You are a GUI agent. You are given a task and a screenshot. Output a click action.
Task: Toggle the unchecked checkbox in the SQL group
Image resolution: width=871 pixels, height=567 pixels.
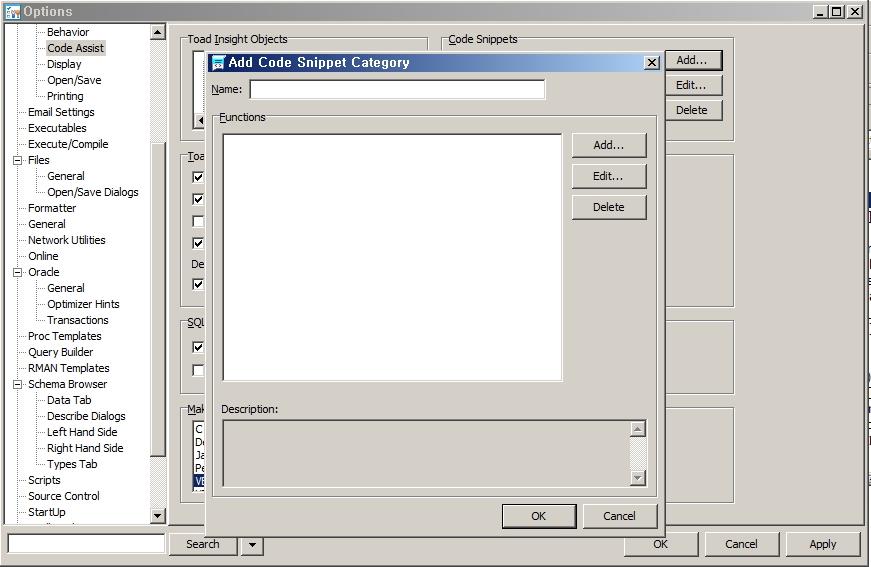point(198,370)
